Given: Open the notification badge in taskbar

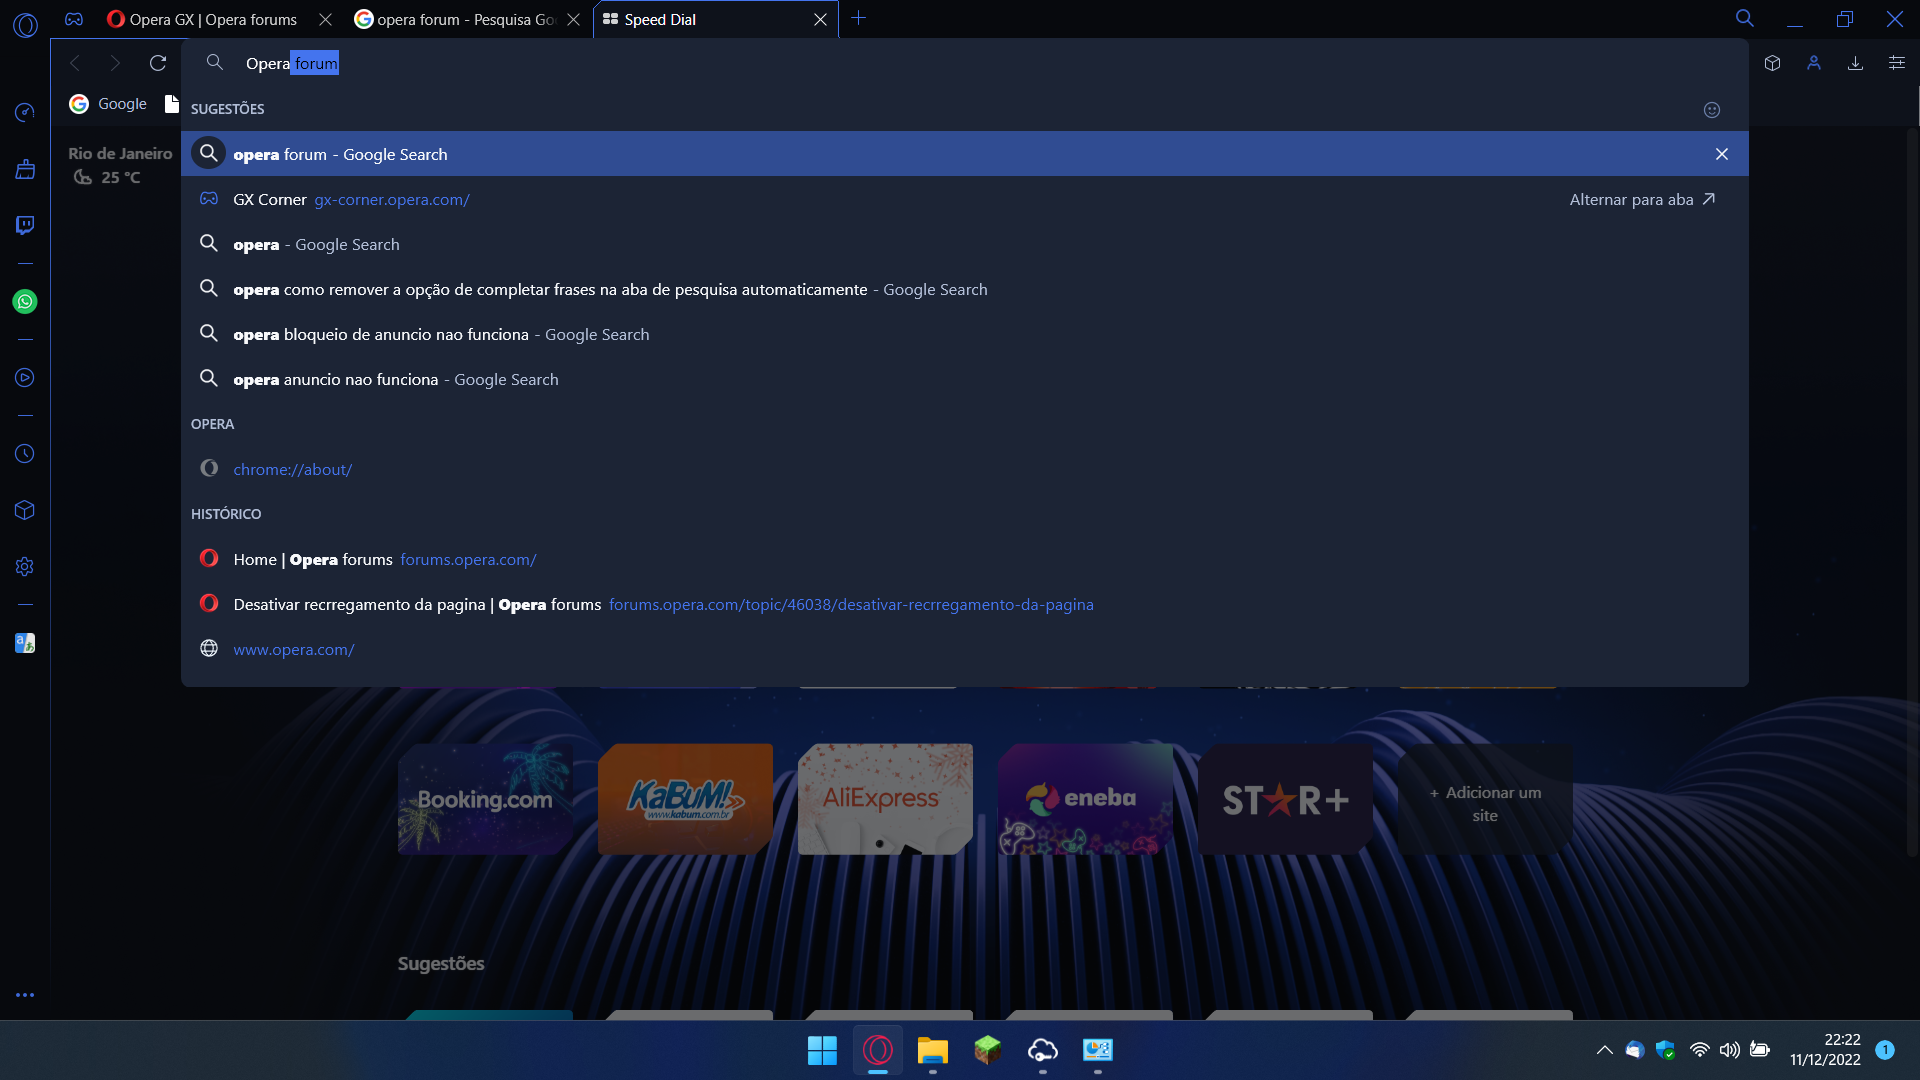Looking at the screenshot, I should click(1885, 1050).
